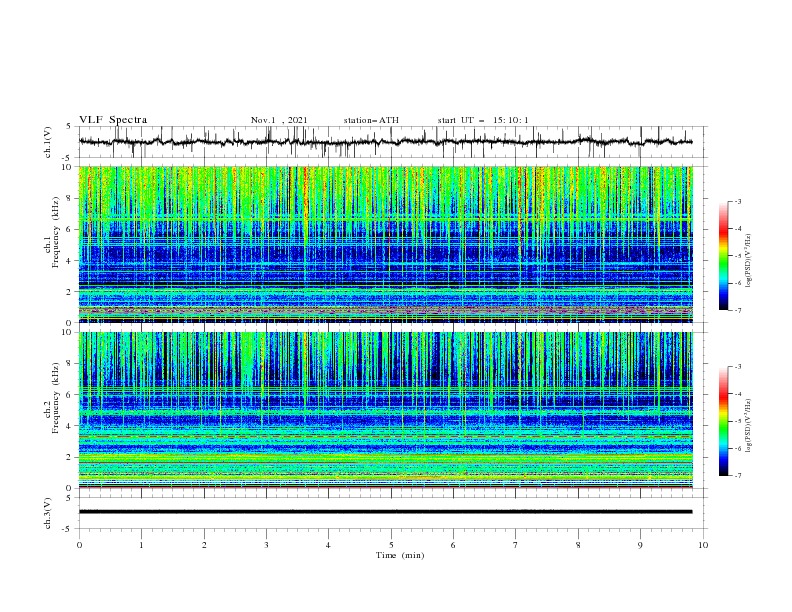Screen dimensions: 792x612
Task: Select the "start UT = 15:10:1" text
Action: click(483, 120)
